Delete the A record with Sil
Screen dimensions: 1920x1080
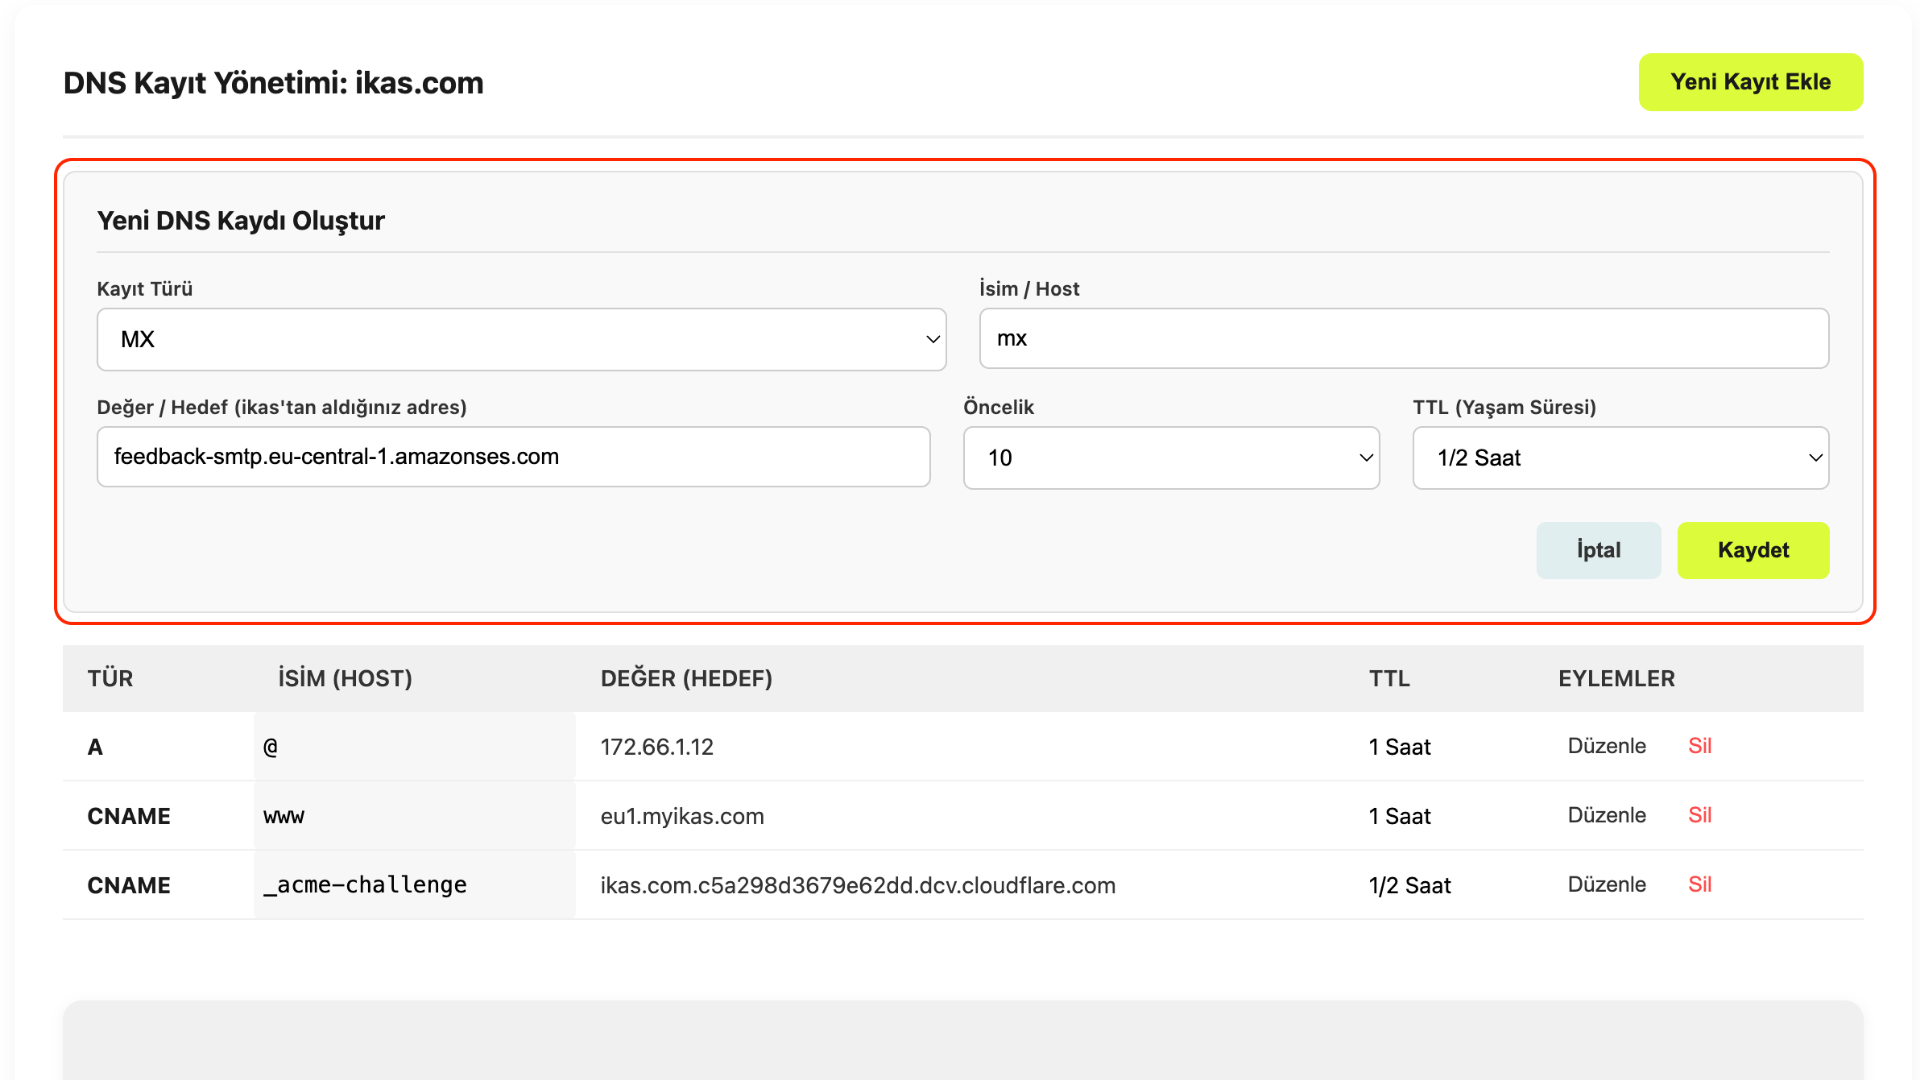[x=1700, y=746]
